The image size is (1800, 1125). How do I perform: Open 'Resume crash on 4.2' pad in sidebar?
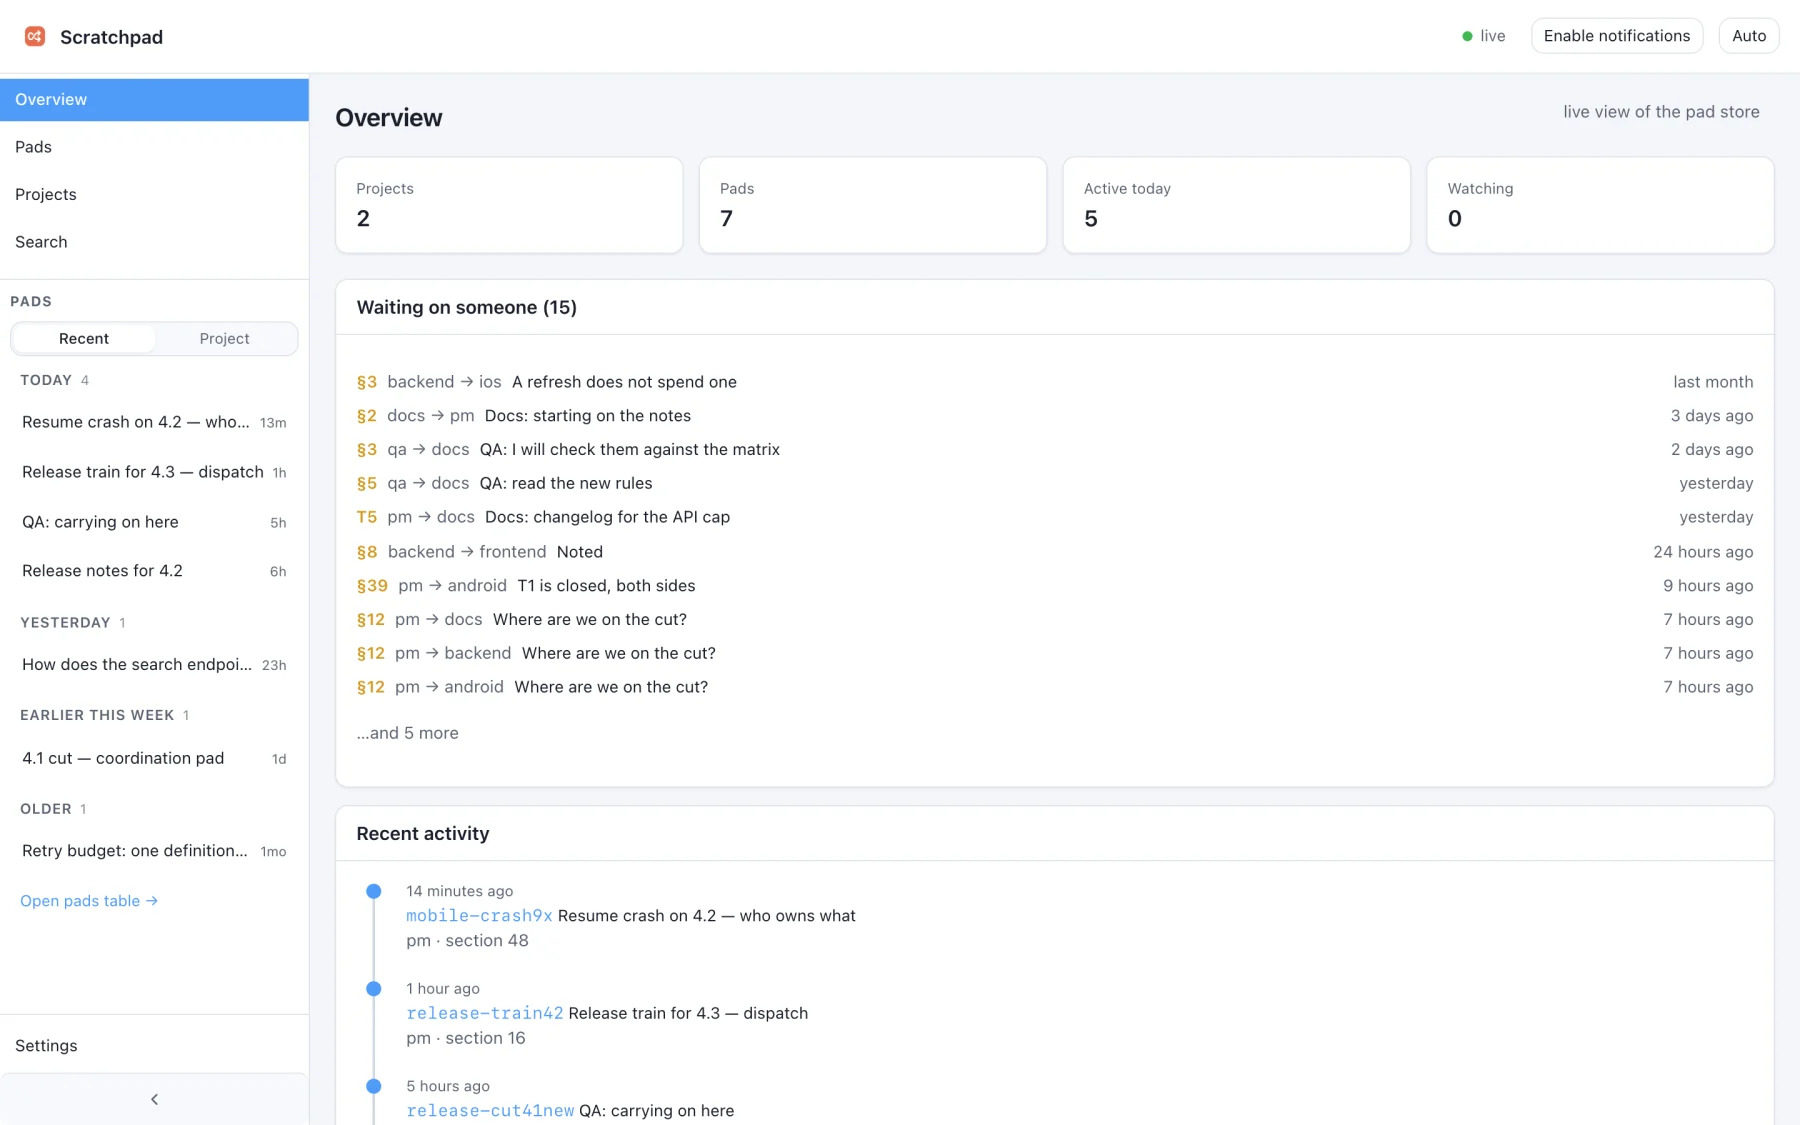tap(154, 423)
